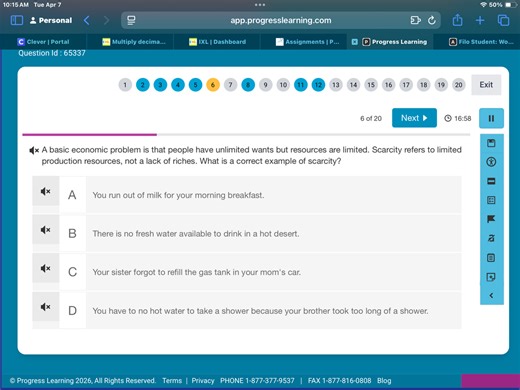Select answer B about fresh water
This screenshot has width=520, height=390.
(247, 233)
